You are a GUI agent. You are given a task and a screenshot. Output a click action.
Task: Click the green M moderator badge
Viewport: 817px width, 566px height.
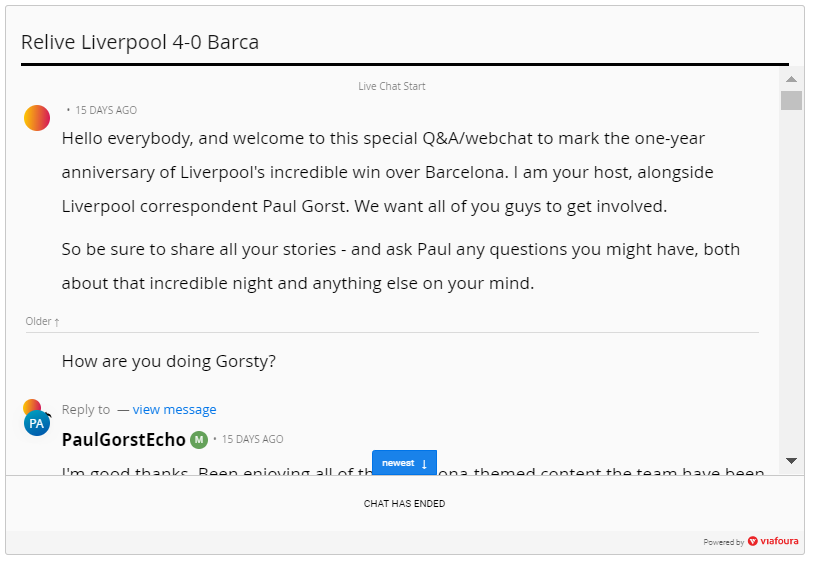click(199, 440)
